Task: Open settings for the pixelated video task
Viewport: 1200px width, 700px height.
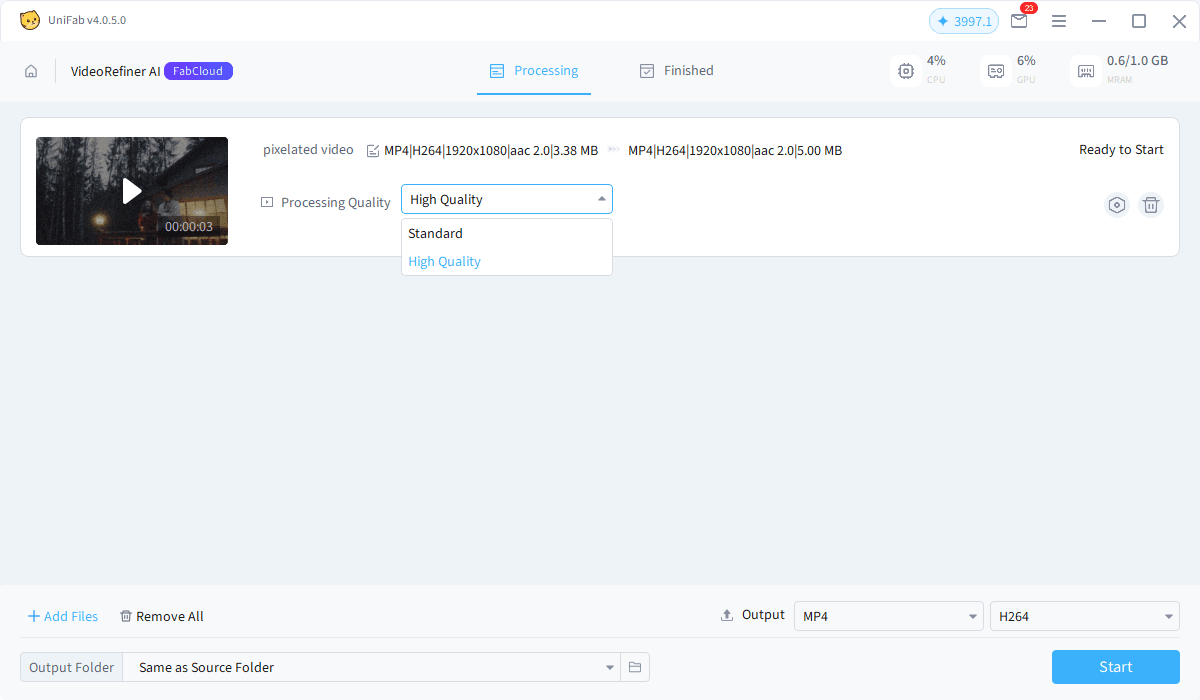Action: (x=1117, y=205)
